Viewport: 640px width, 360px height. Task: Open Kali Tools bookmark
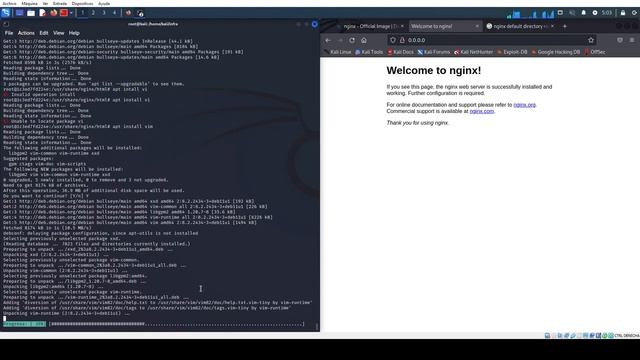(369, 52)
